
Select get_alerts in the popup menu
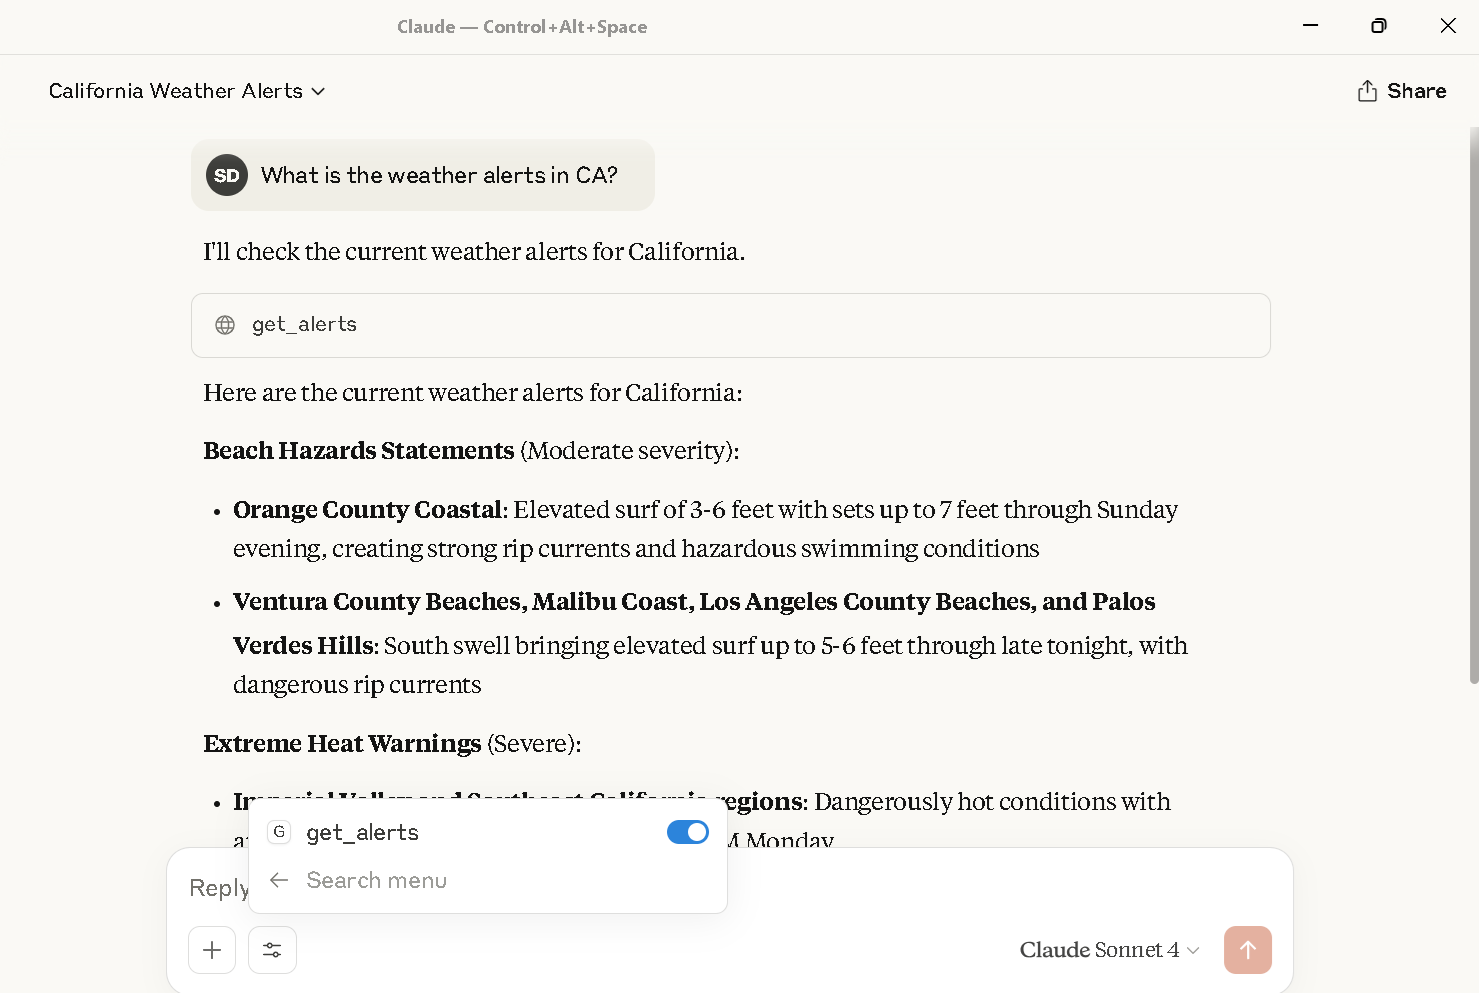click(363, 831)
